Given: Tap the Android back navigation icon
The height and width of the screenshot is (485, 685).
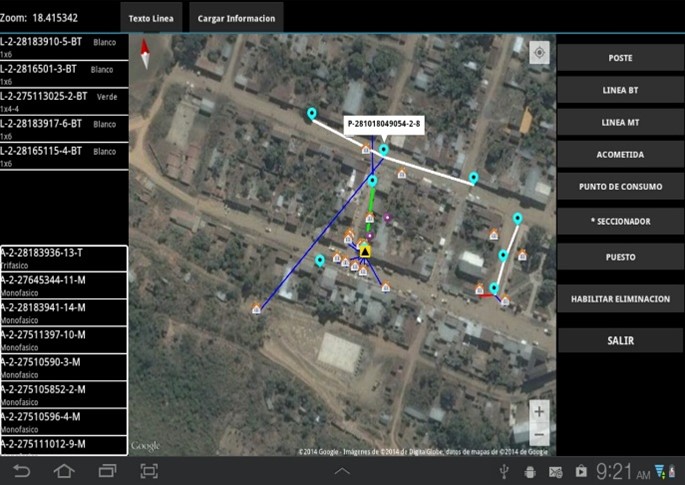Looking at the screenshot, I should pyautogui.click(x=21, y=471).
